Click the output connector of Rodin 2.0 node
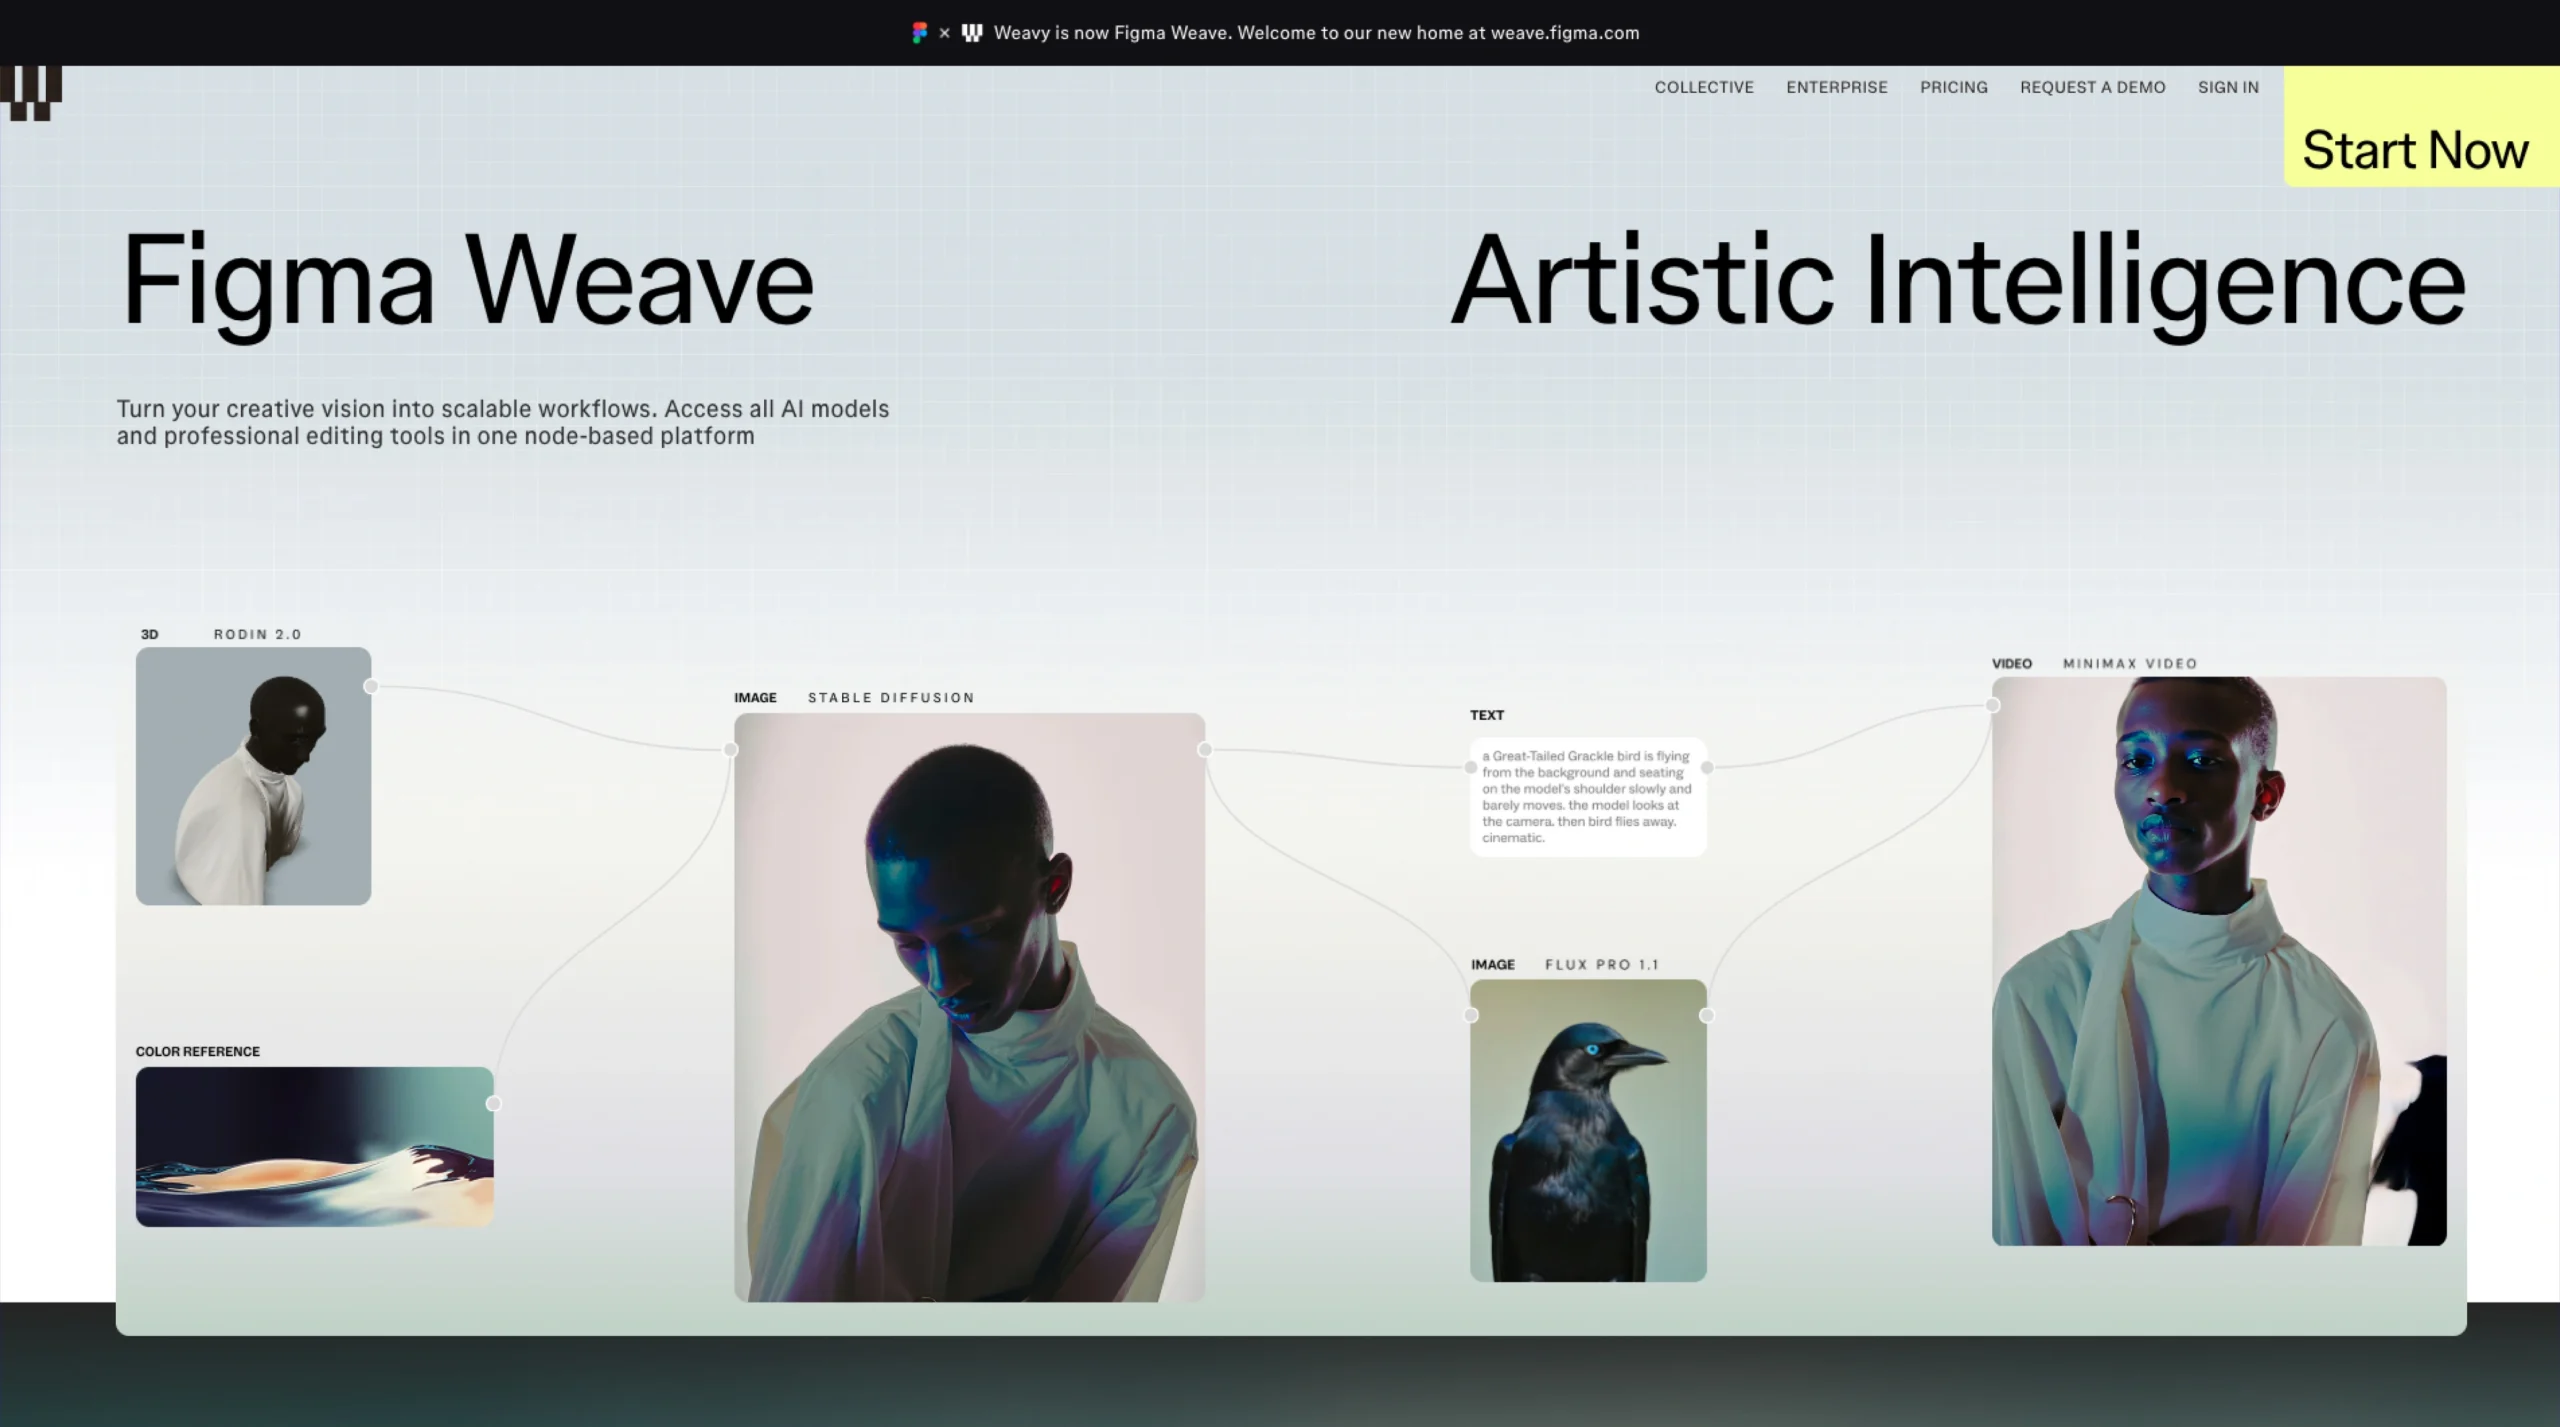The image size is (2560, 1427). coord(371,686)
